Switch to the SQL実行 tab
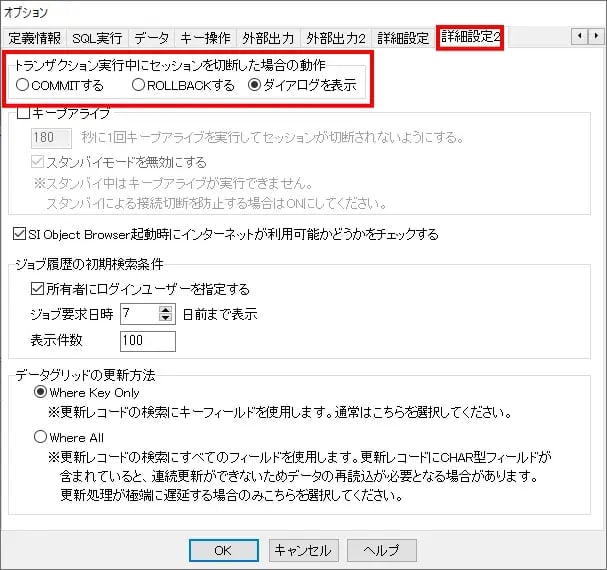Image resolution: width=607 pixels, height=570 pixels. coord(97,38)
